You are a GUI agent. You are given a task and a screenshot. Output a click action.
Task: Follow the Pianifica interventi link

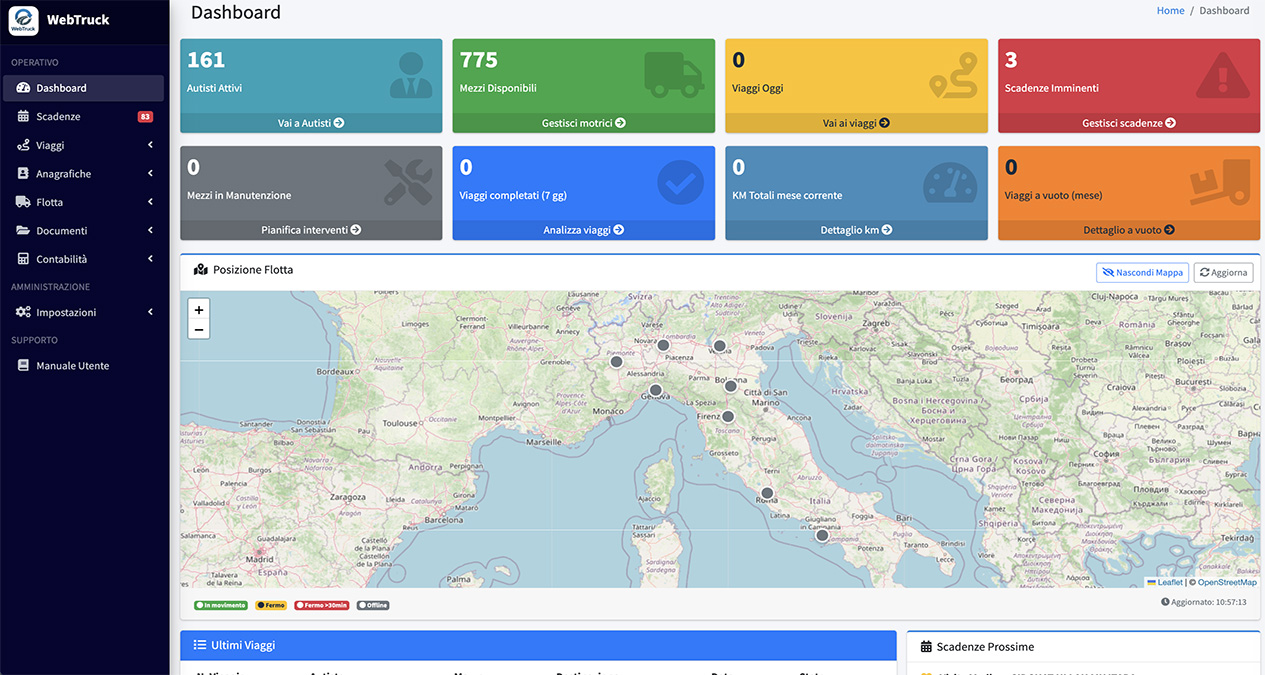(x=311, y=230)
